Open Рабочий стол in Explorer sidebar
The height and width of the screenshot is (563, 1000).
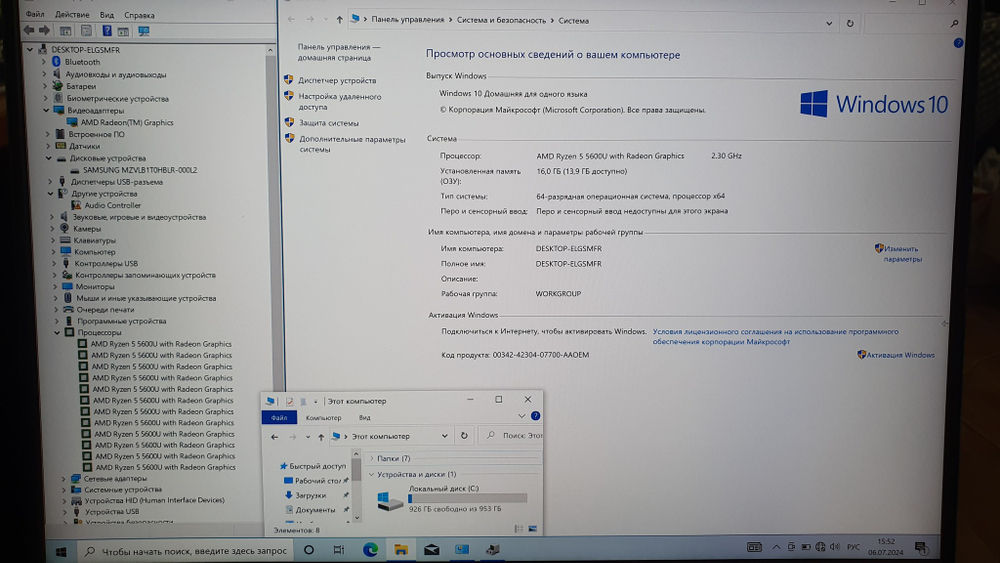[x=317, y=481]
